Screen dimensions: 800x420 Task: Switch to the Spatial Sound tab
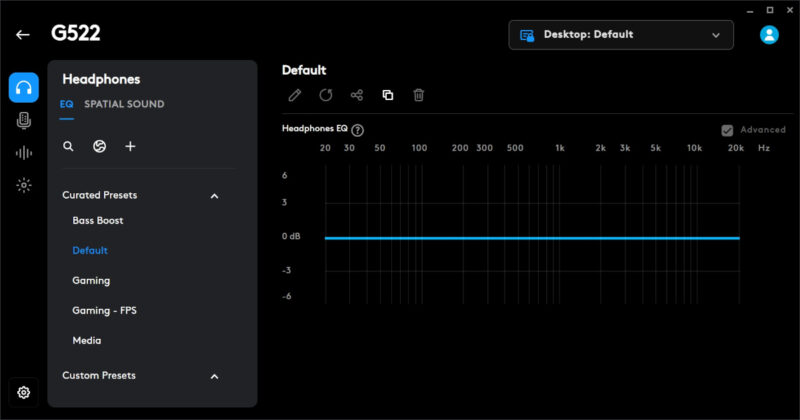coord(124,104)
